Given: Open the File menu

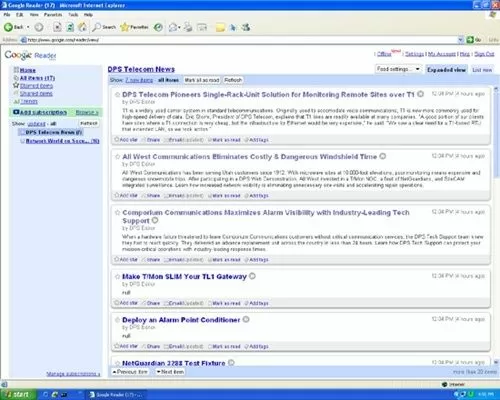Looking at the screenshot, I should [x=7, y=15].
